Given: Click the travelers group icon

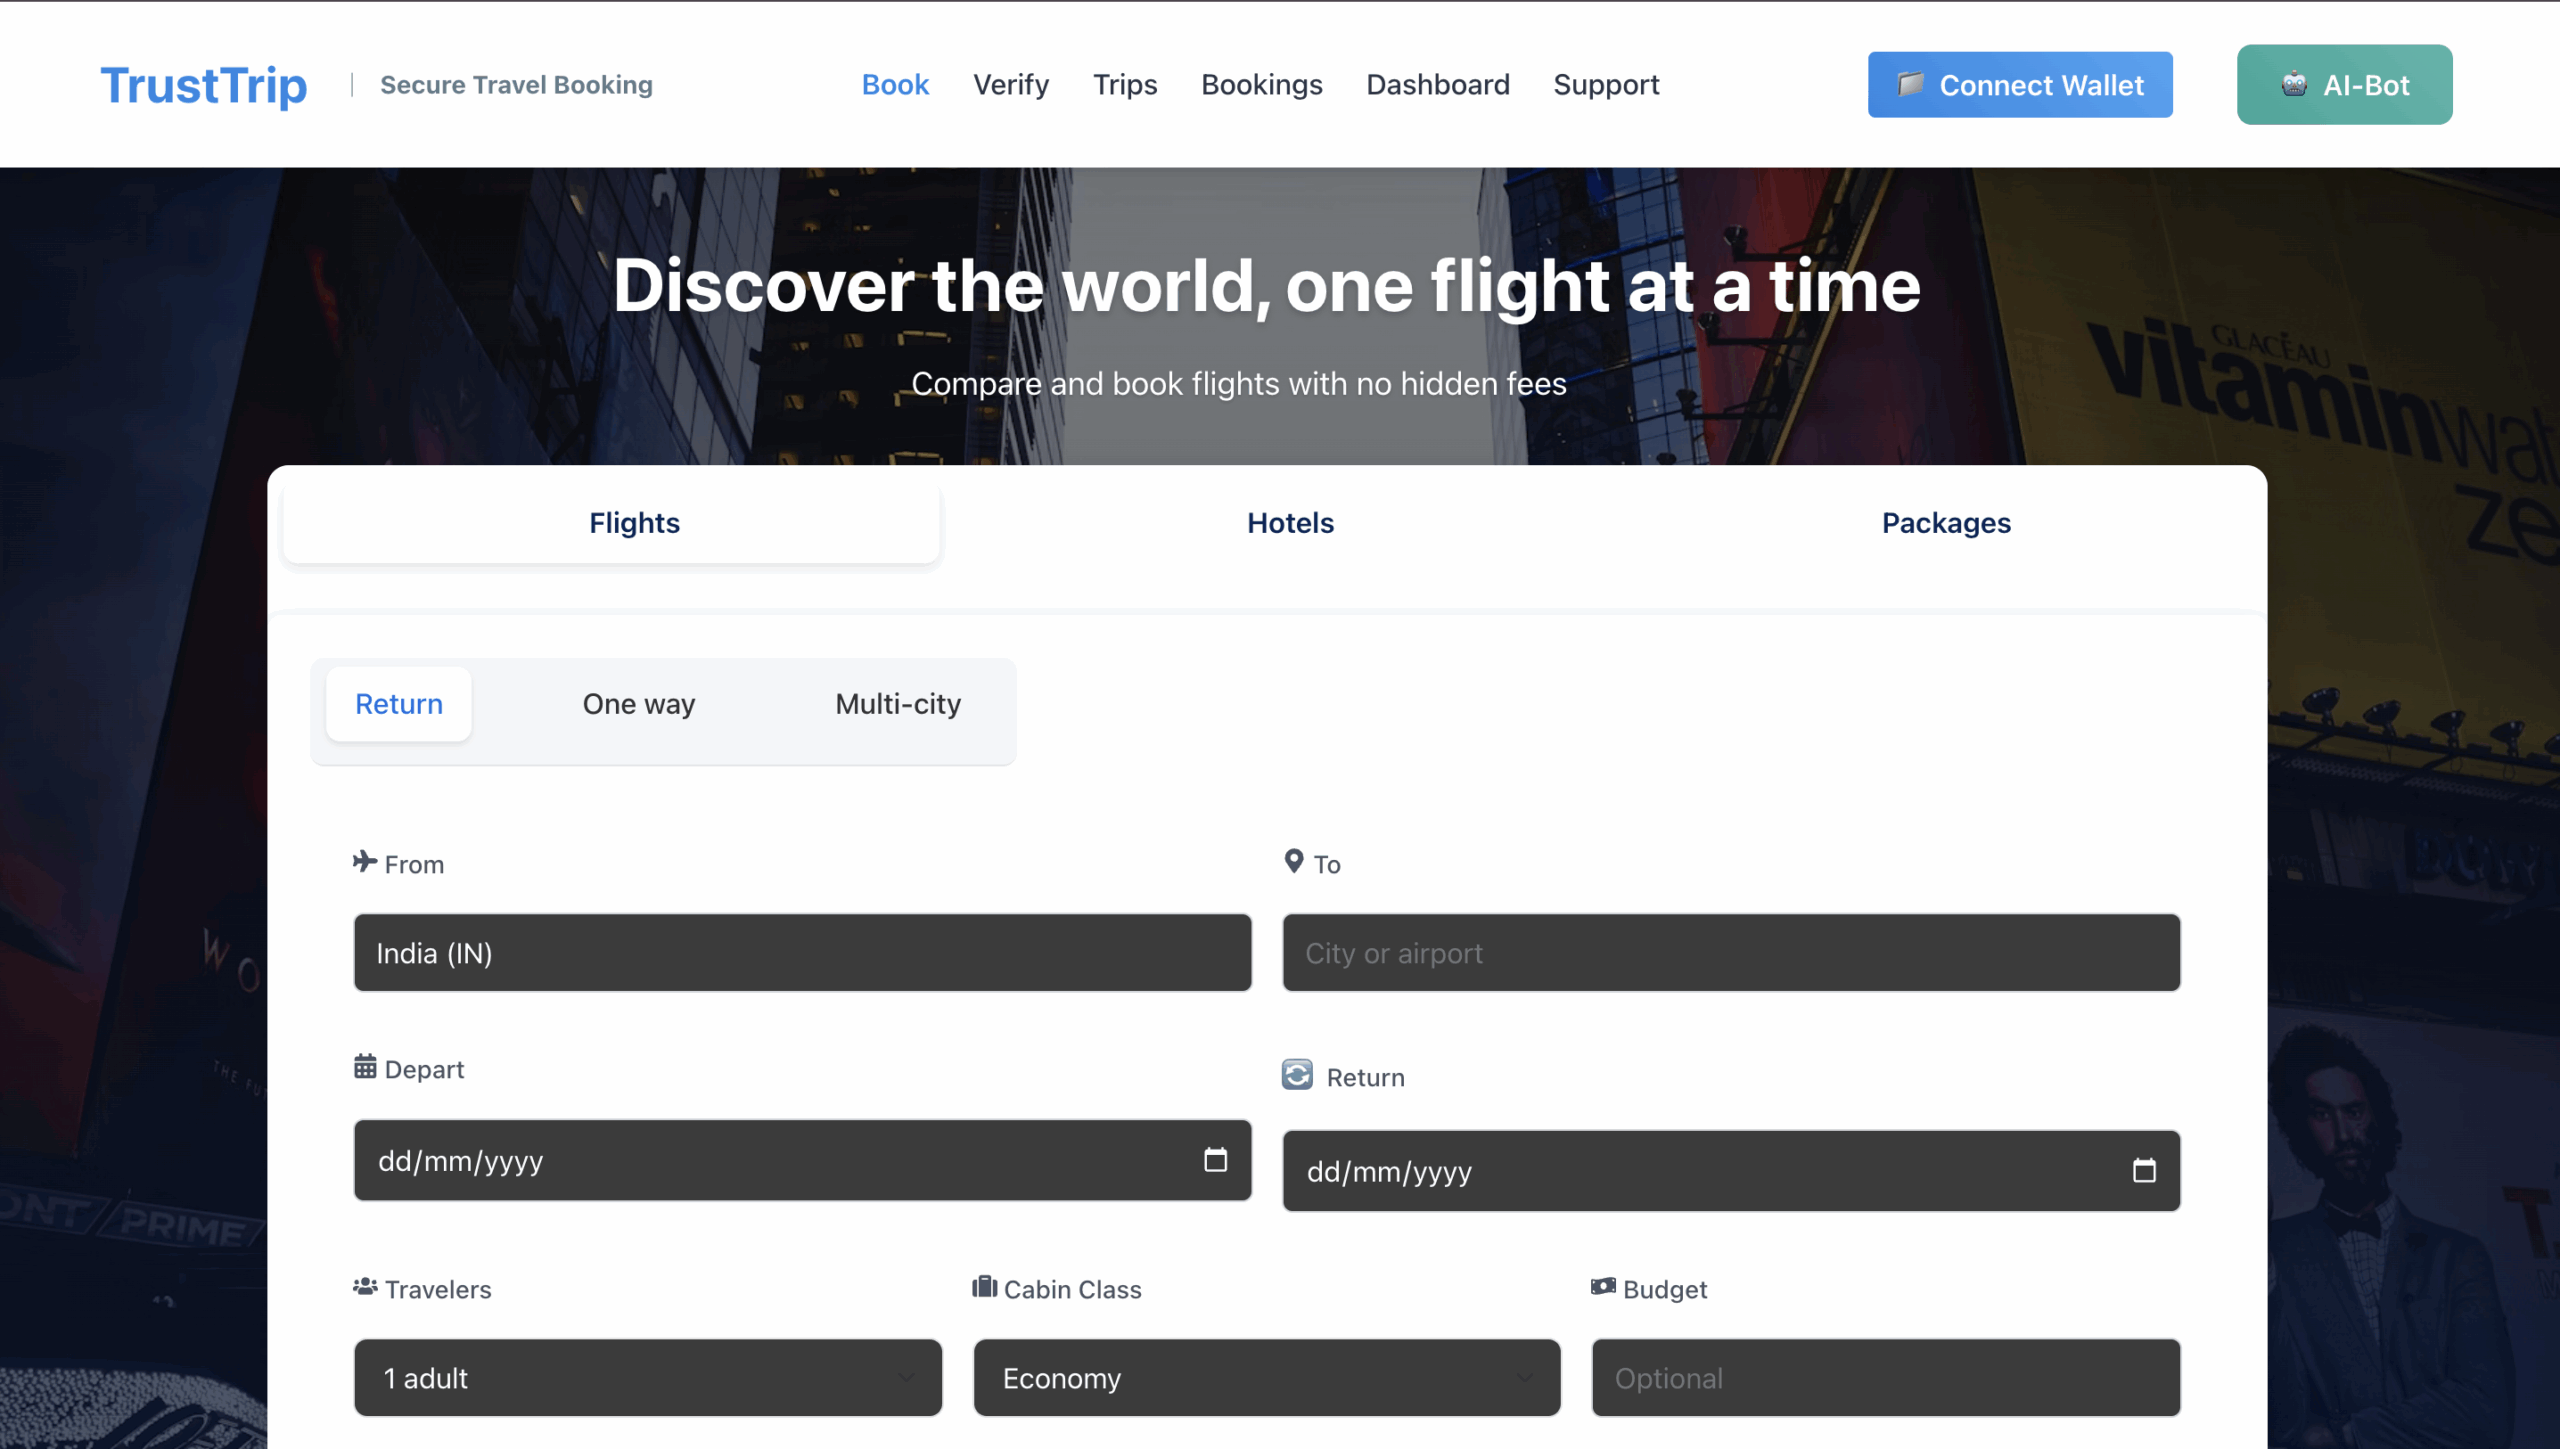Looking at the screenshot, I should (365, 1287).
